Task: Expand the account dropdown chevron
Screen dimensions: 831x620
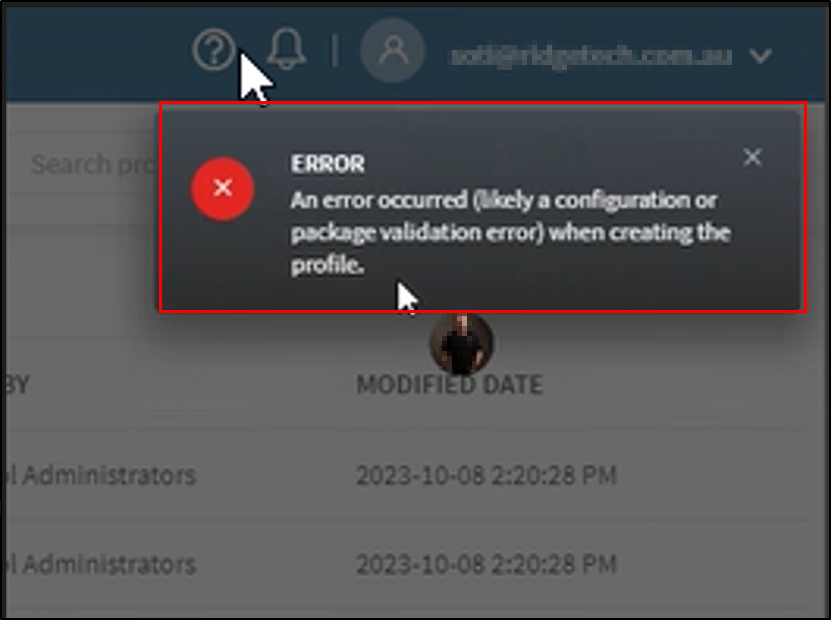Action: pos(761,56)
